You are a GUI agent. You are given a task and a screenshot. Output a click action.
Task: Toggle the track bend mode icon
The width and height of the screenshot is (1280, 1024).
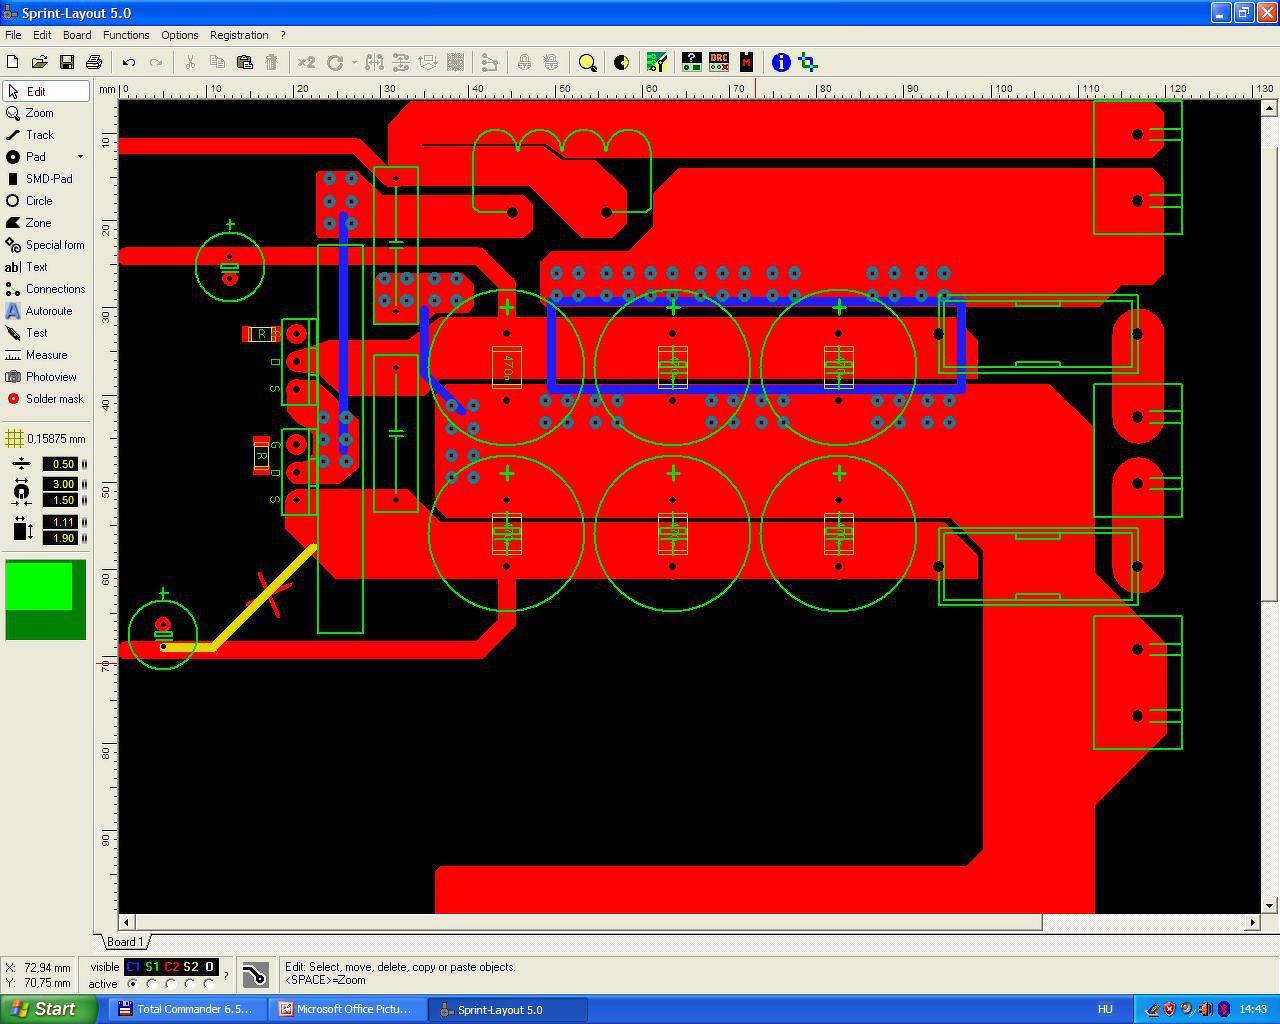(255, 975)
